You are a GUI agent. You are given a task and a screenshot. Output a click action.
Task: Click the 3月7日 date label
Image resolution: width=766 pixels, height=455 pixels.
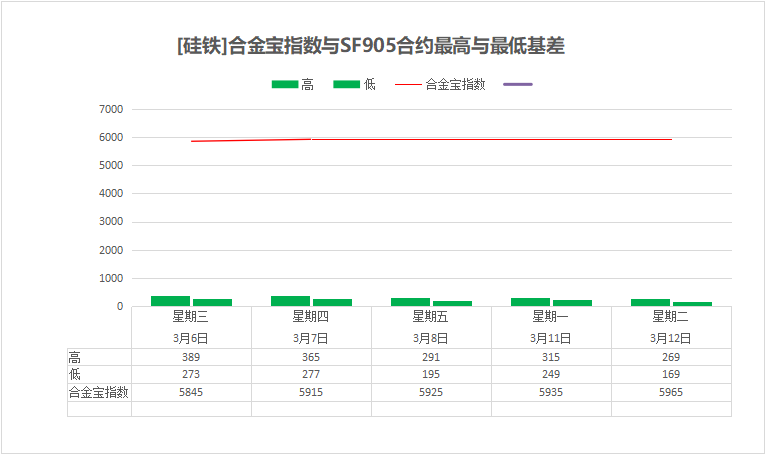(x=311, y=338)
